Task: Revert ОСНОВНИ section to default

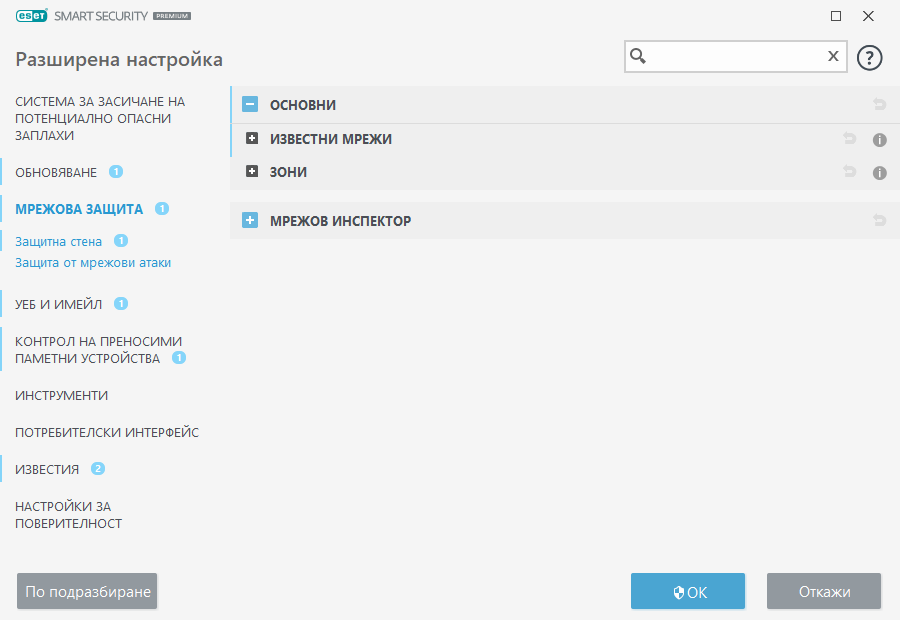Action: 879,104
